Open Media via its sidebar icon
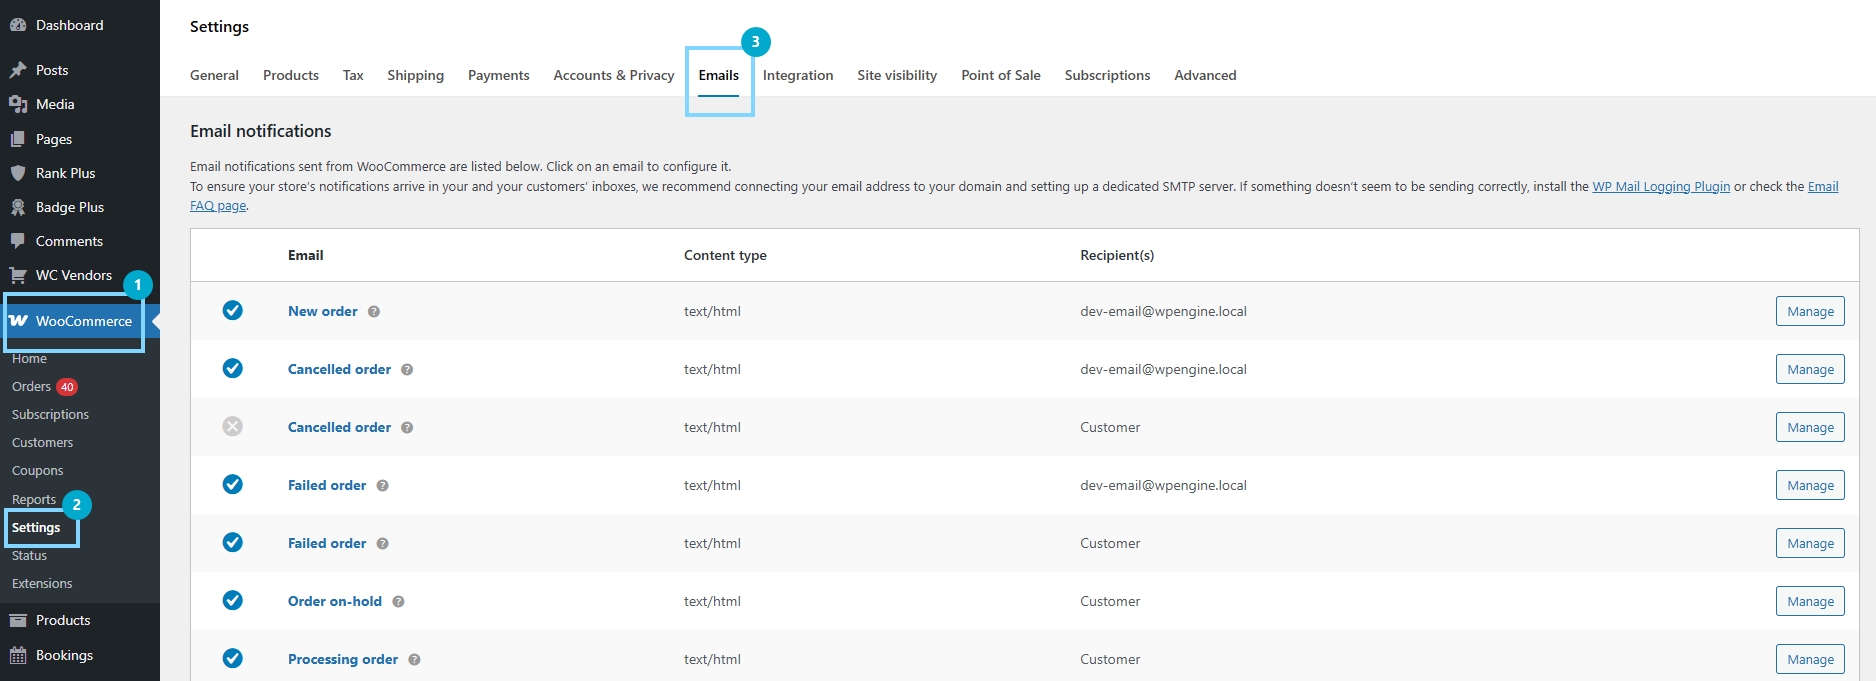This screenshot has height=681, width=1876. pos(18,104)
